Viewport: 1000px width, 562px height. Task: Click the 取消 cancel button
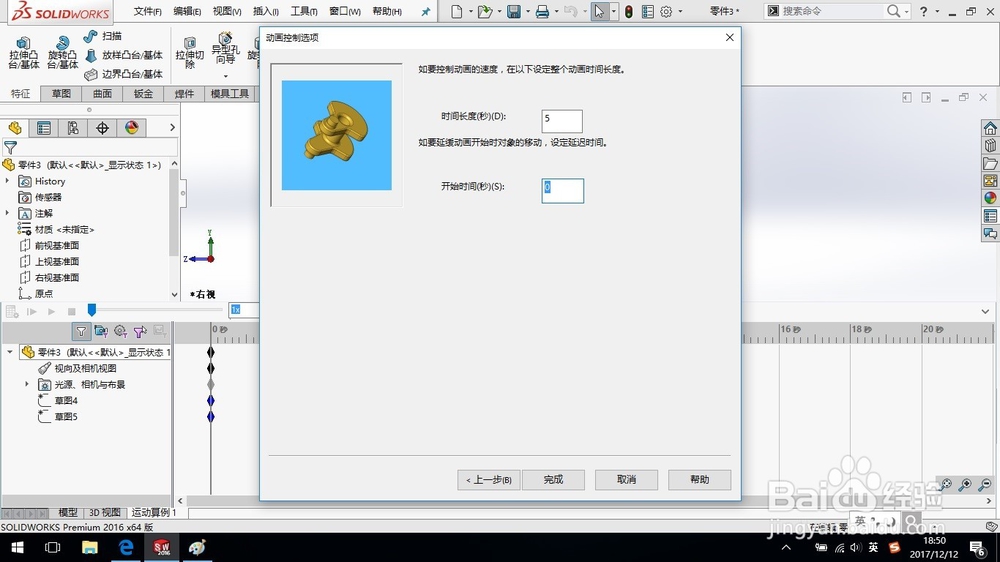[x=626, y=480]
